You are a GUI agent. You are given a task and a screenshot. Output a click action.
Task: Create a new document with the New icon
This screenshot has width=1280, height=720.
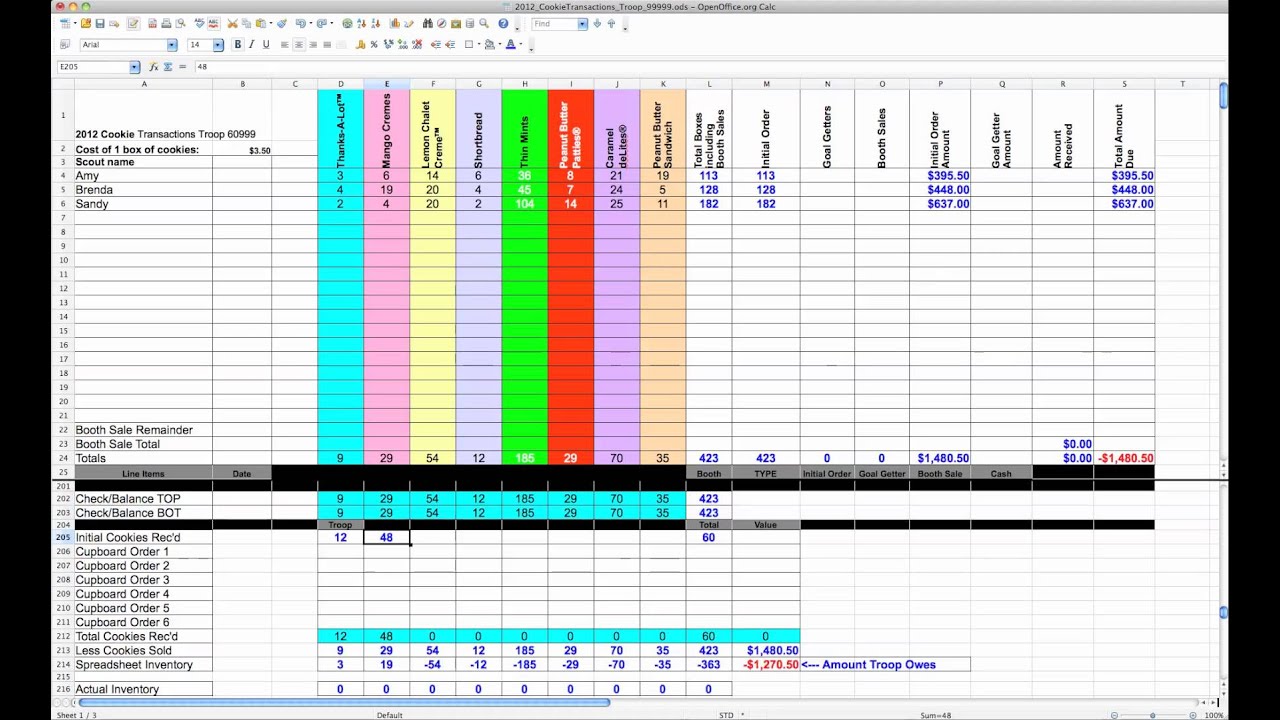pyautogui.click(x=65, y=23)
